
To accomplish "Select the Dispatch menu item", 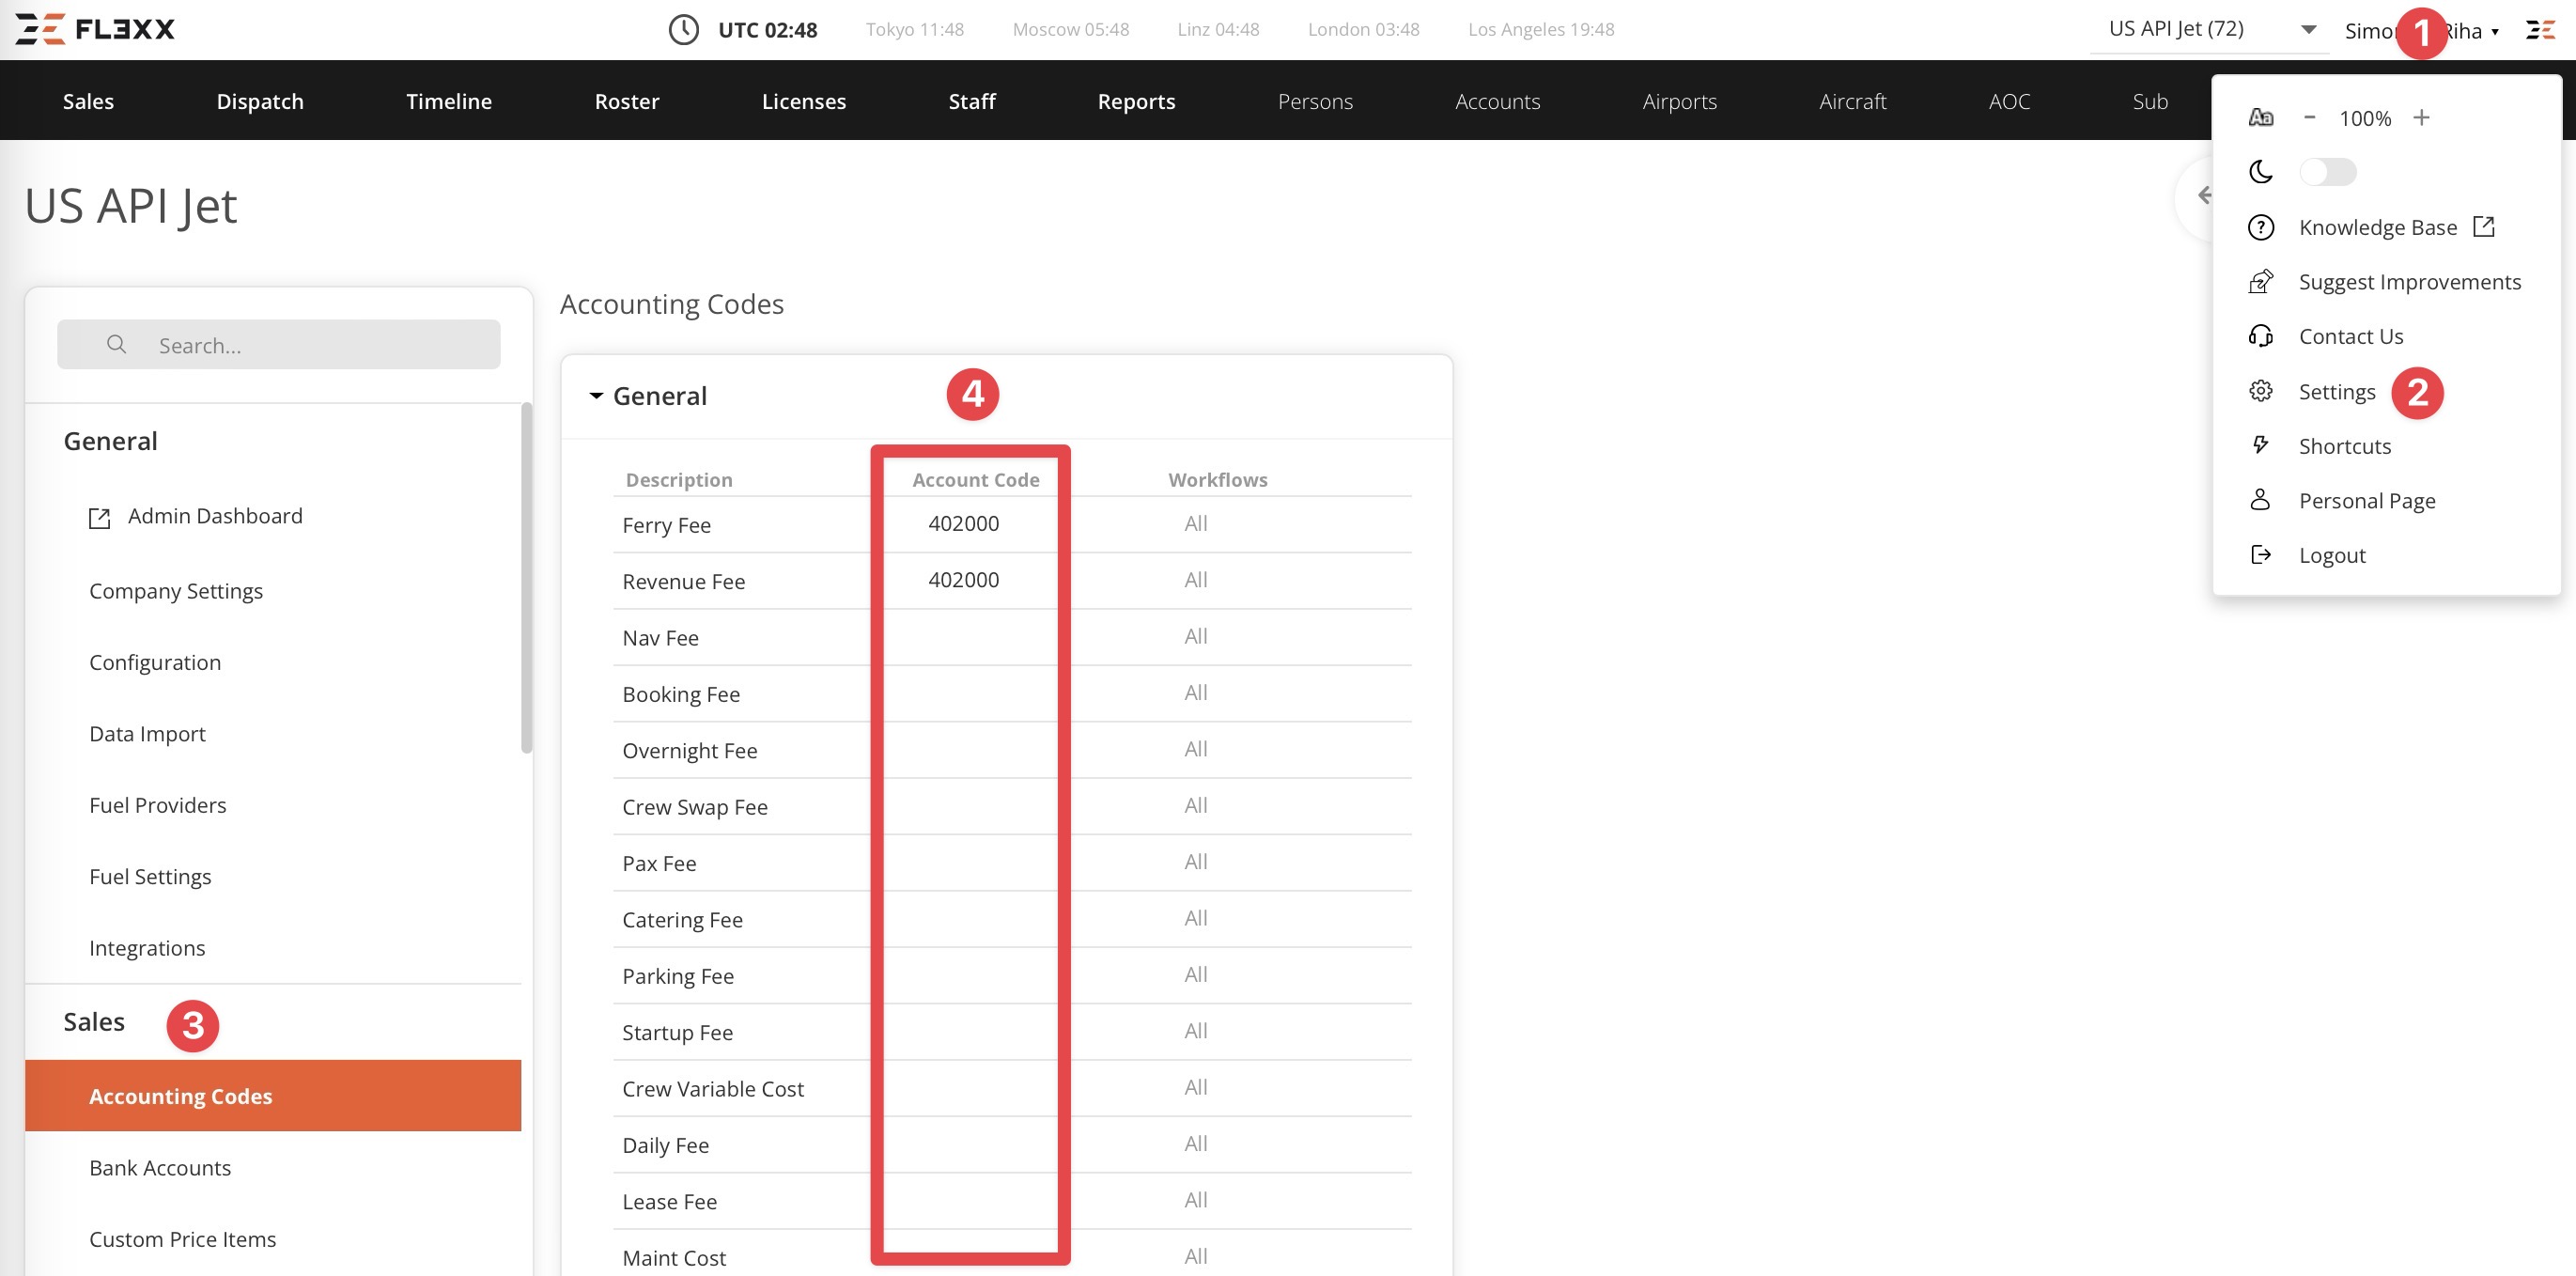I will click(x=259, y=101).
